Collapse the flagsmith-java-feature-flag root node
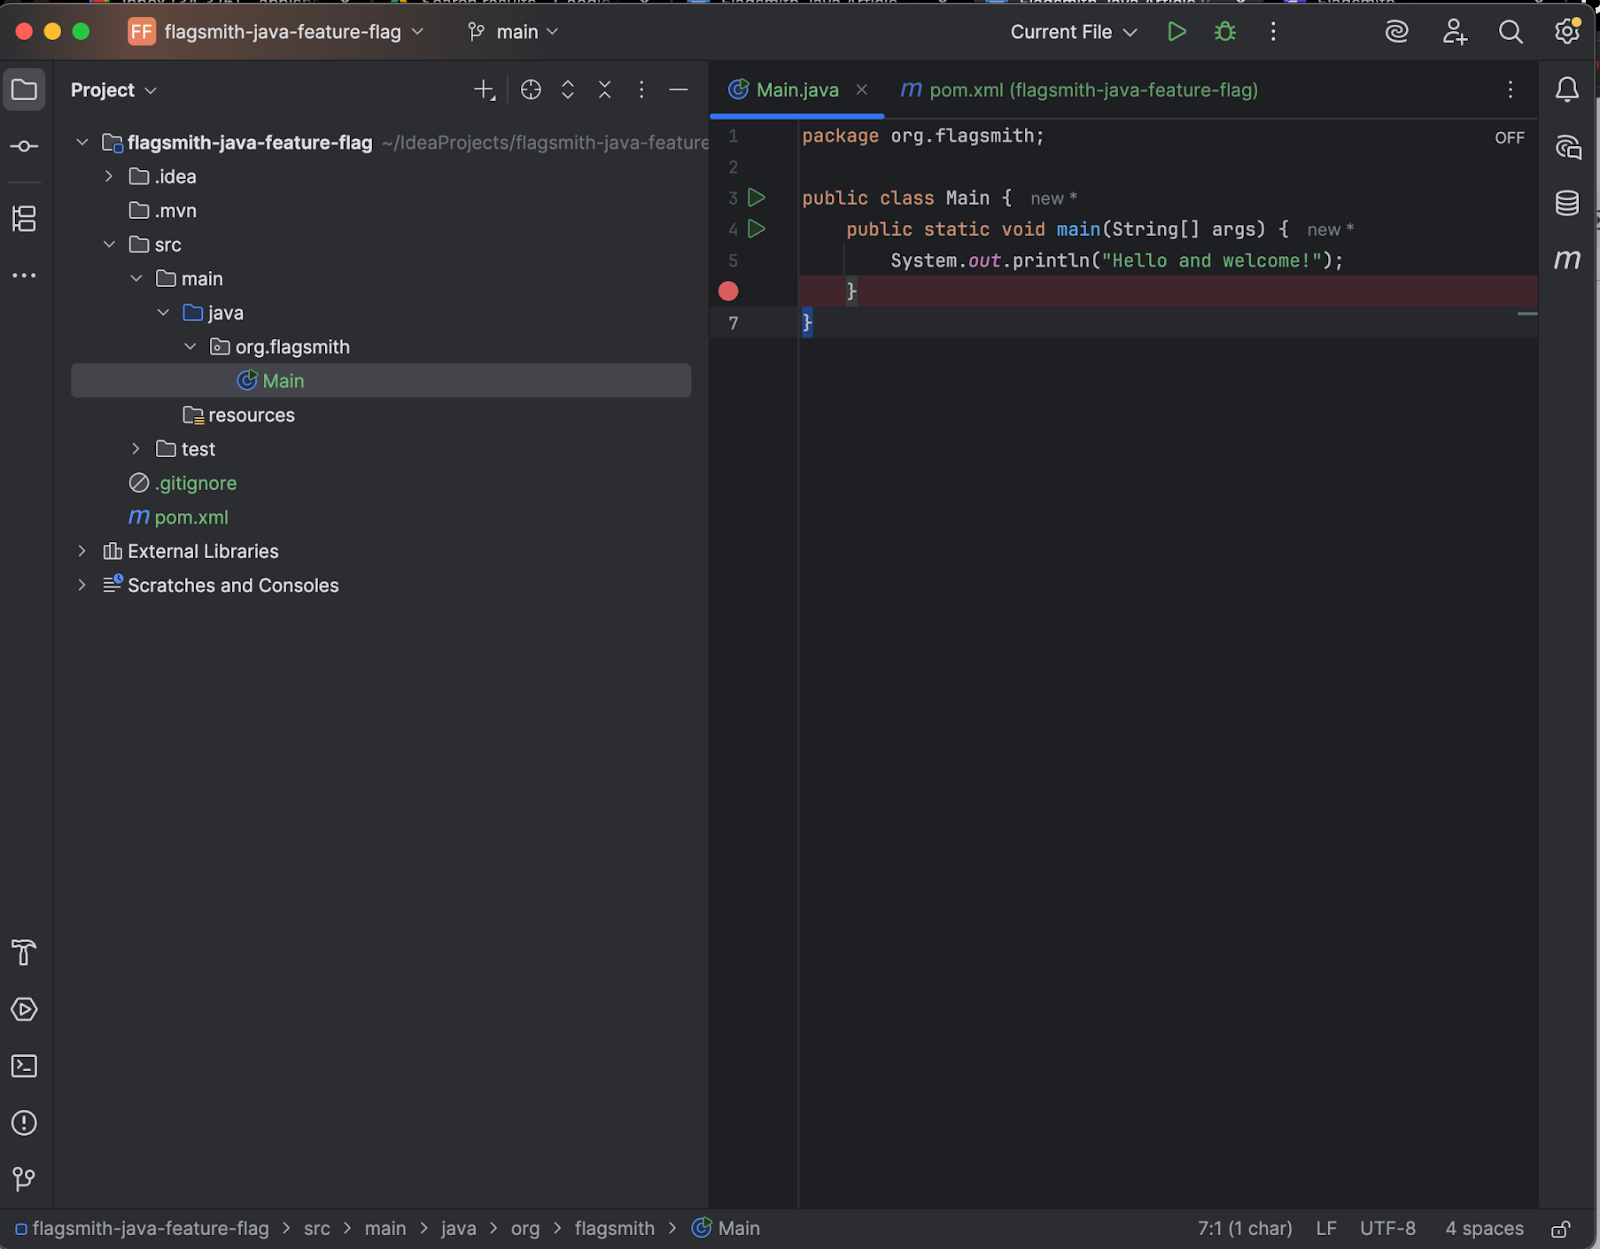This screenshot has width=1600, height=1249. [82, 143]
